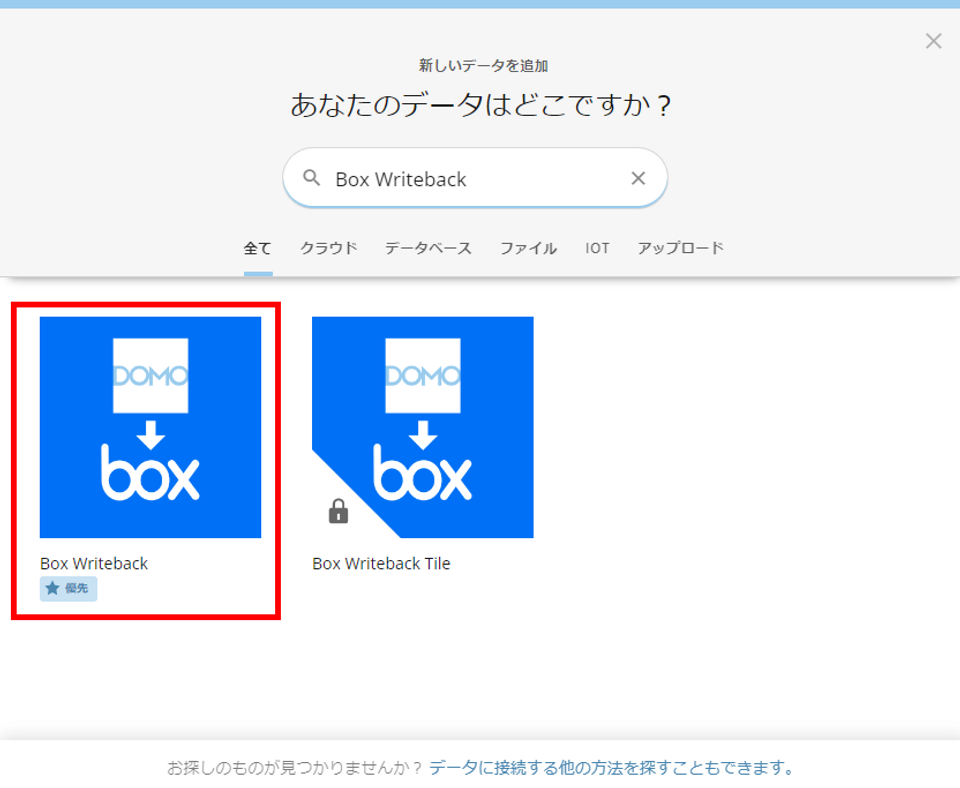
Task: Click the search magnifier icon
Action: (x=312, y=178)
